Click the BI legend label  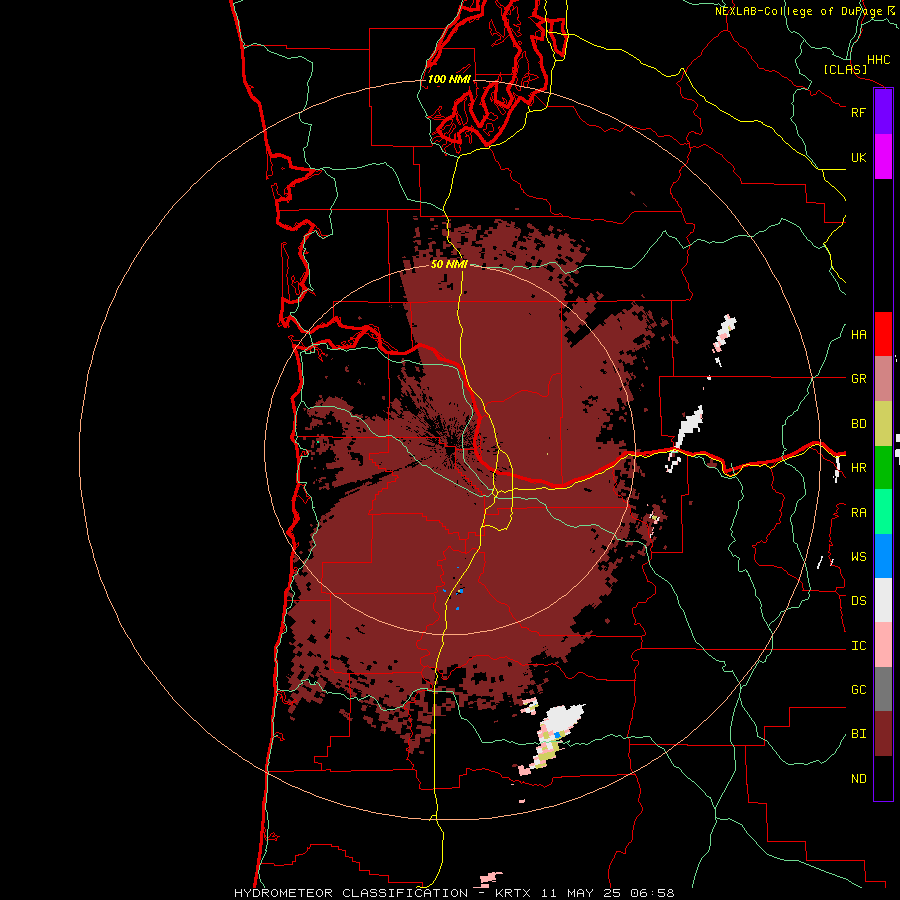tap(858, 734)
